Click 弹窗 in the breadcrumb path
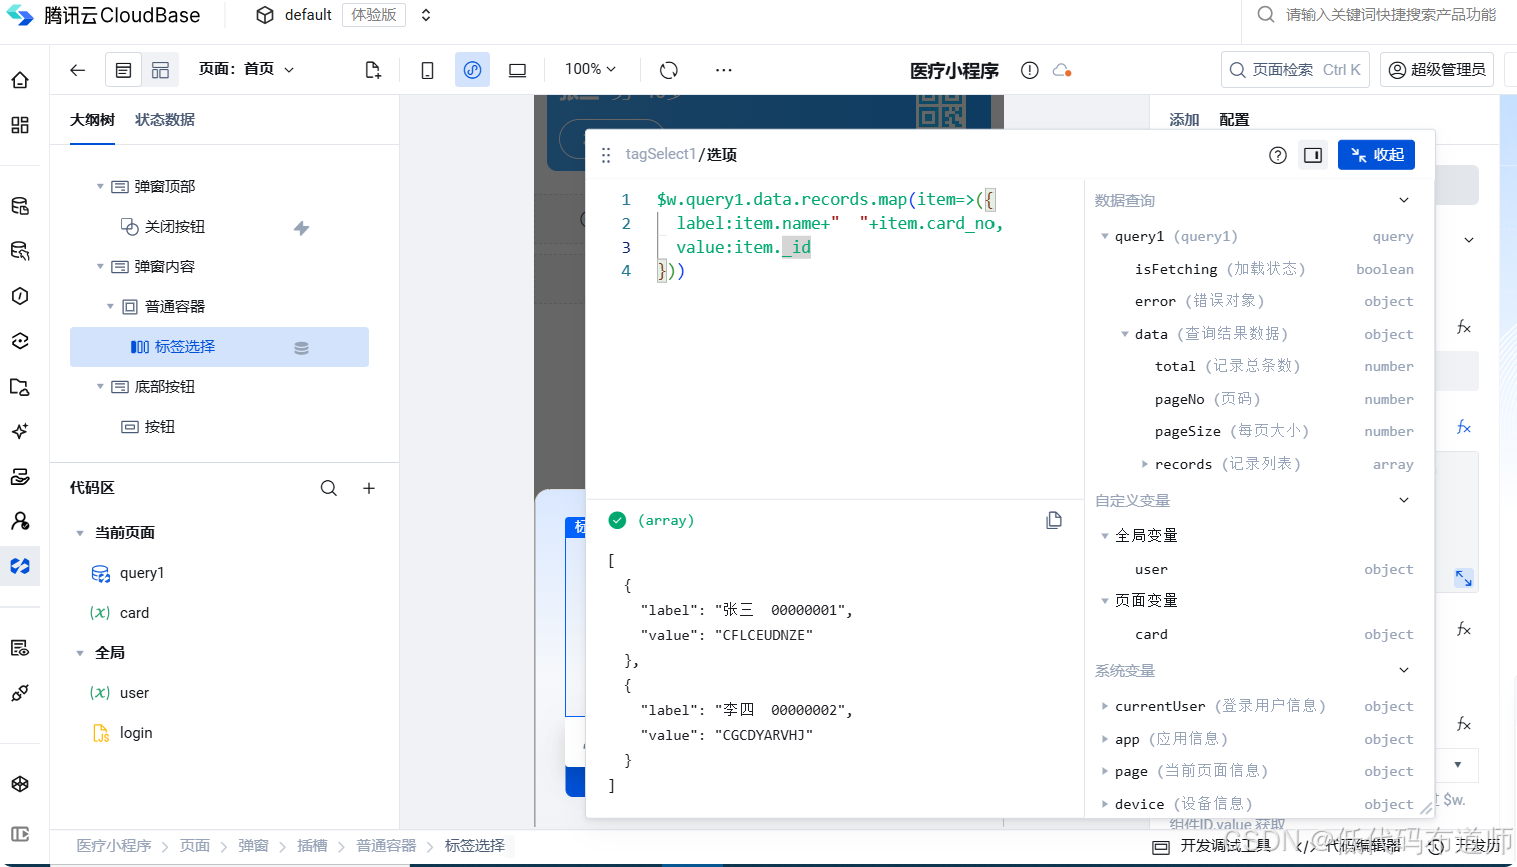The width and height of the screenshot is (1517, 867). tap(253, 846)
